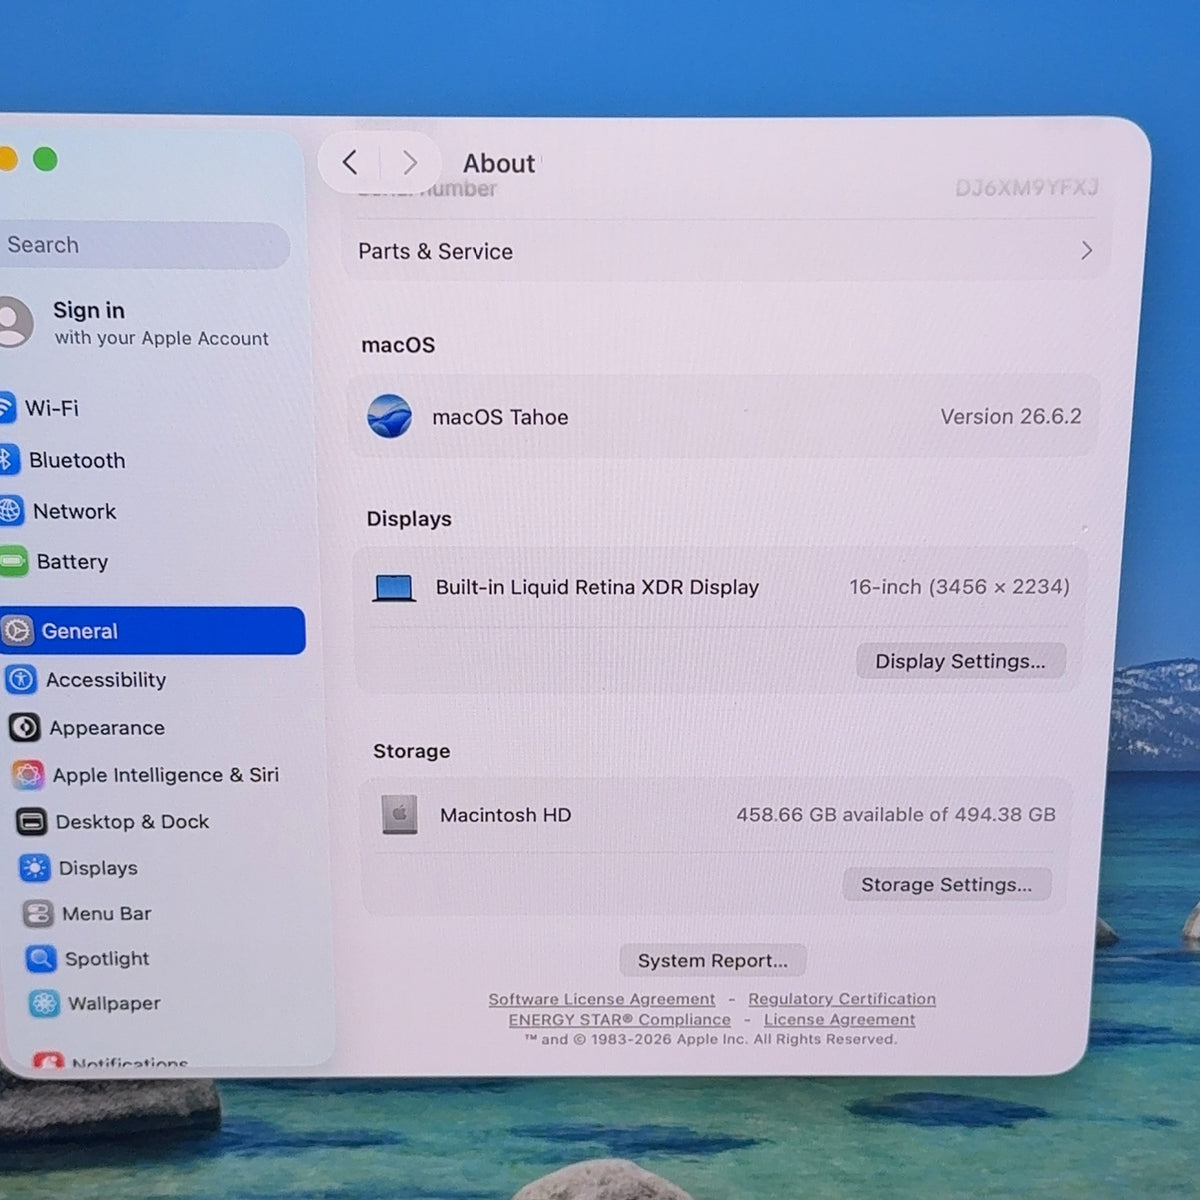The image size is (1200, 1200).
Task: Click the Desktop & Dock icon
Action: (31, 822)
